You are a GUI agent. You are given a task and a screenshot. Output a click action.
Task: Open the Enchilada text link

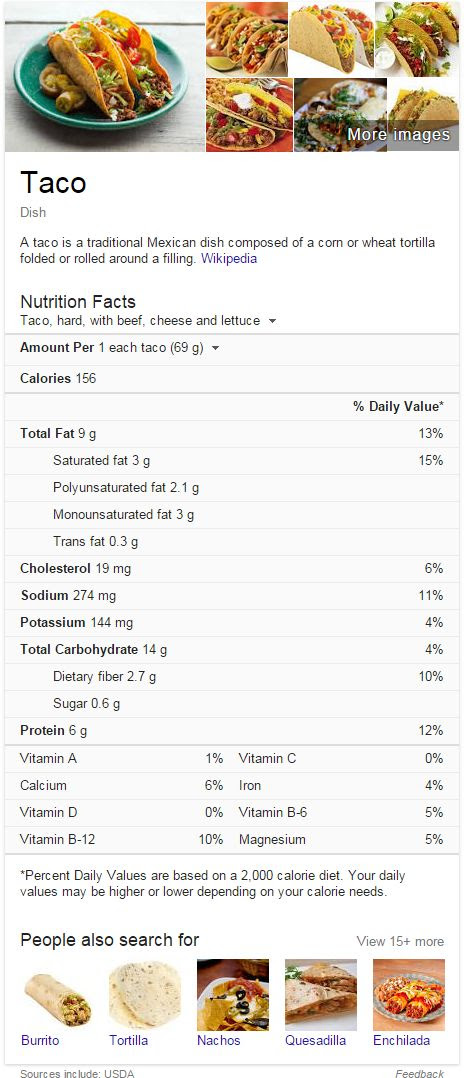click(401, 1040)
